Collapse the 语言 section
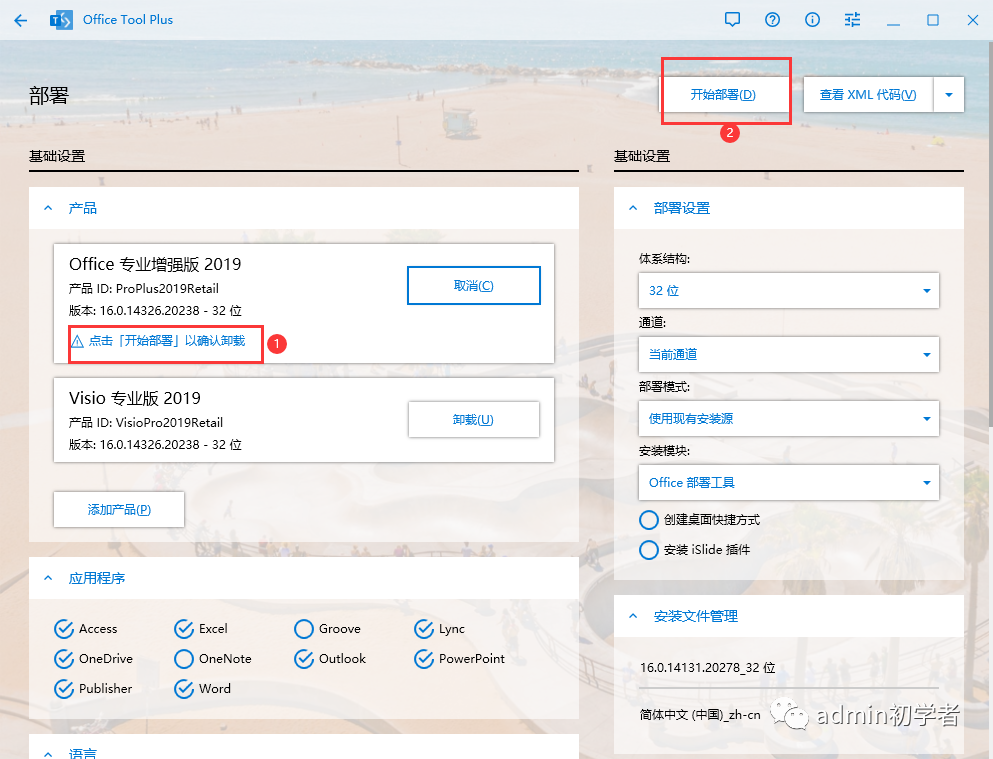 (48, 753)
